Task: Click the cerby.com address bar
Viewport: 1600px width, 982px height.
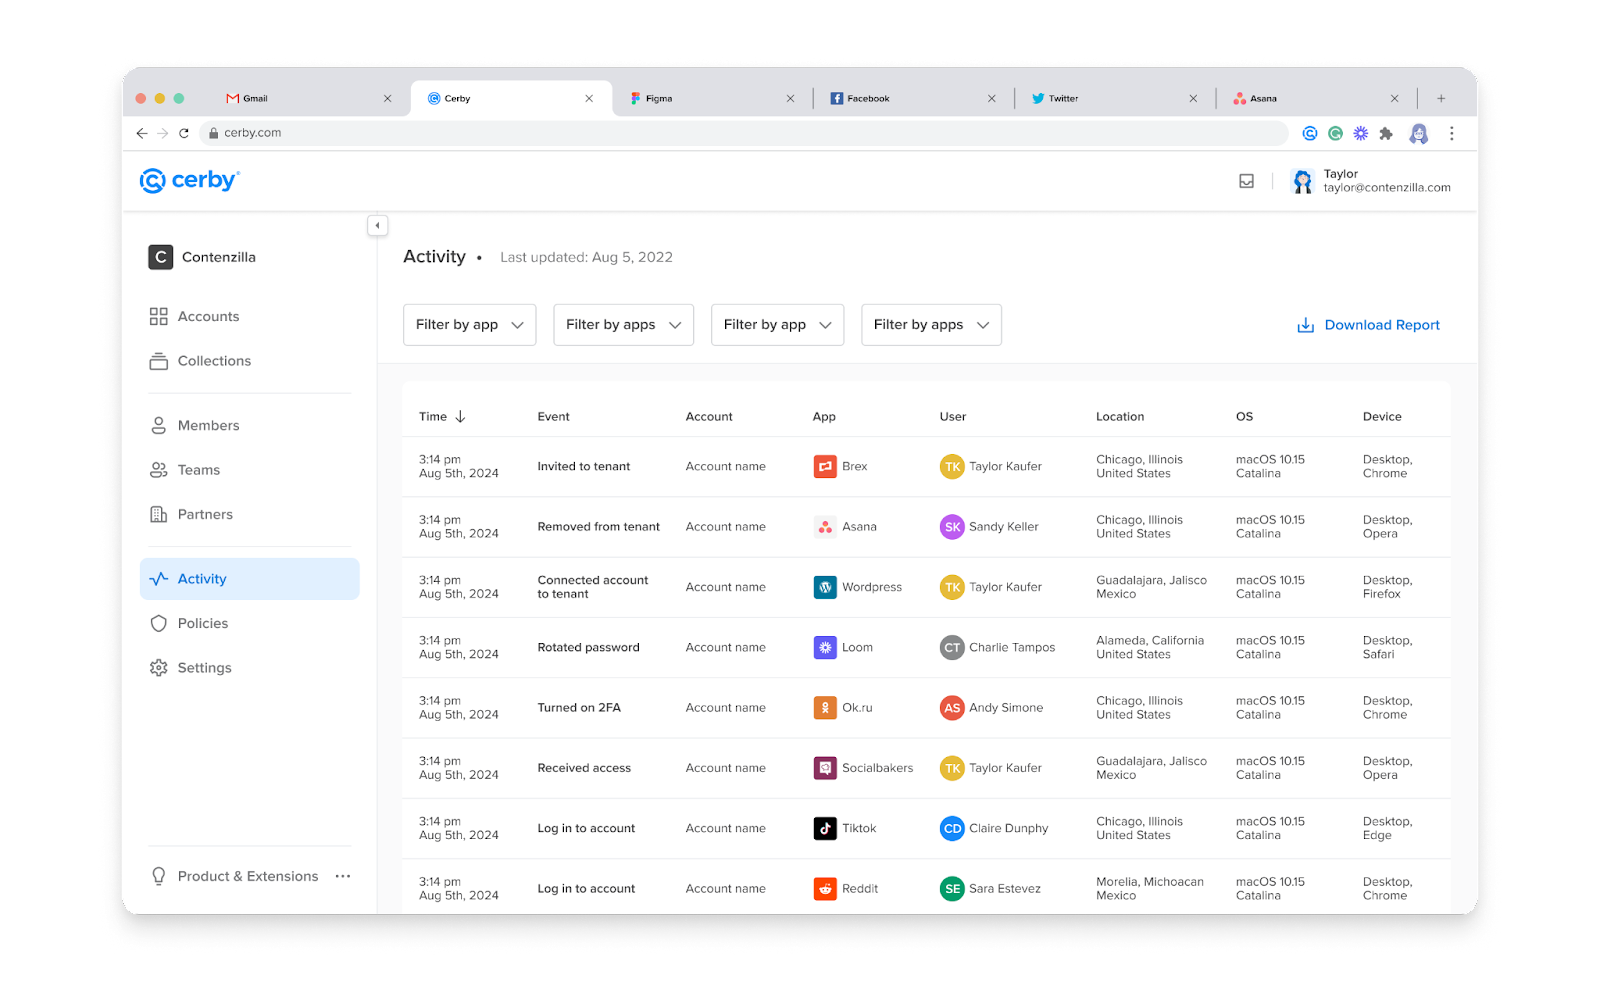Action: coord(744,133)
